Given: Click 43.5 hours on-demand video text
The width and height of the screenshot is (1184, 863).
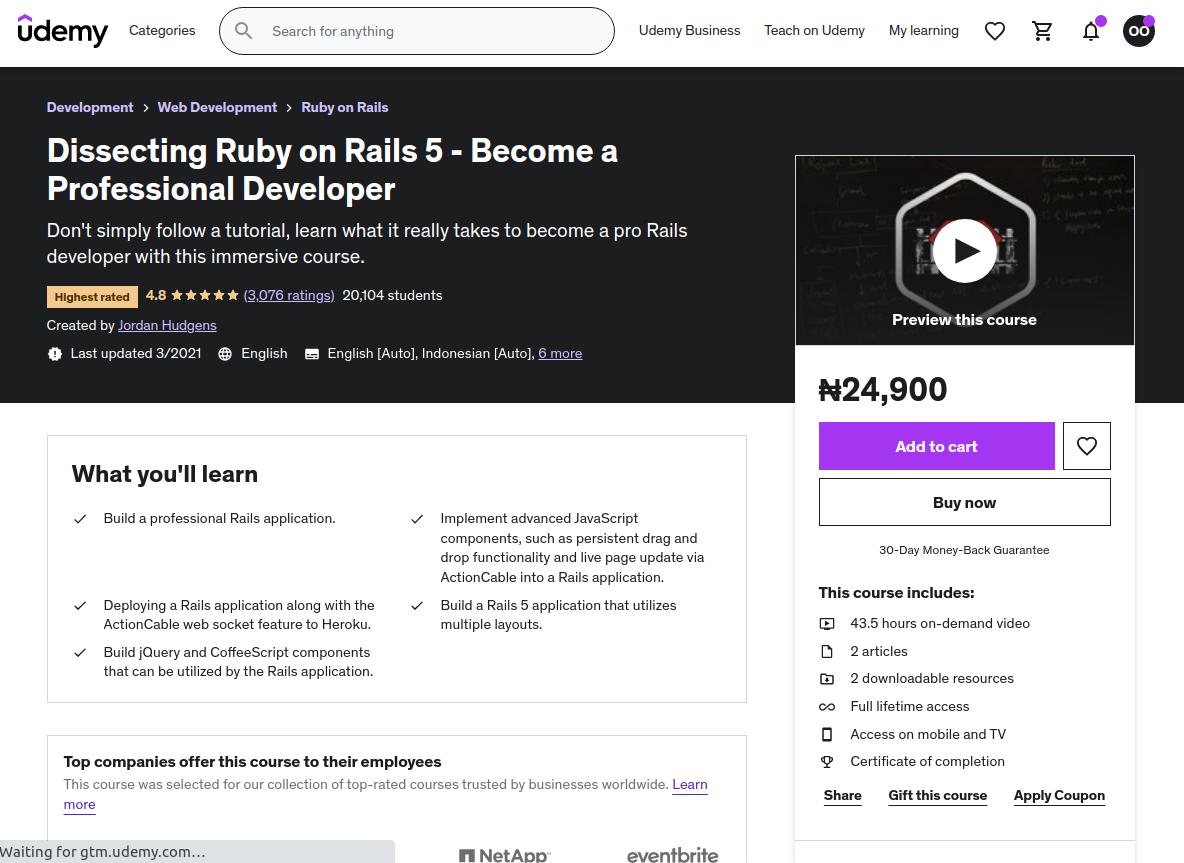Looking at the screenshot, I should pyautogui.click(x=940, y=623).
